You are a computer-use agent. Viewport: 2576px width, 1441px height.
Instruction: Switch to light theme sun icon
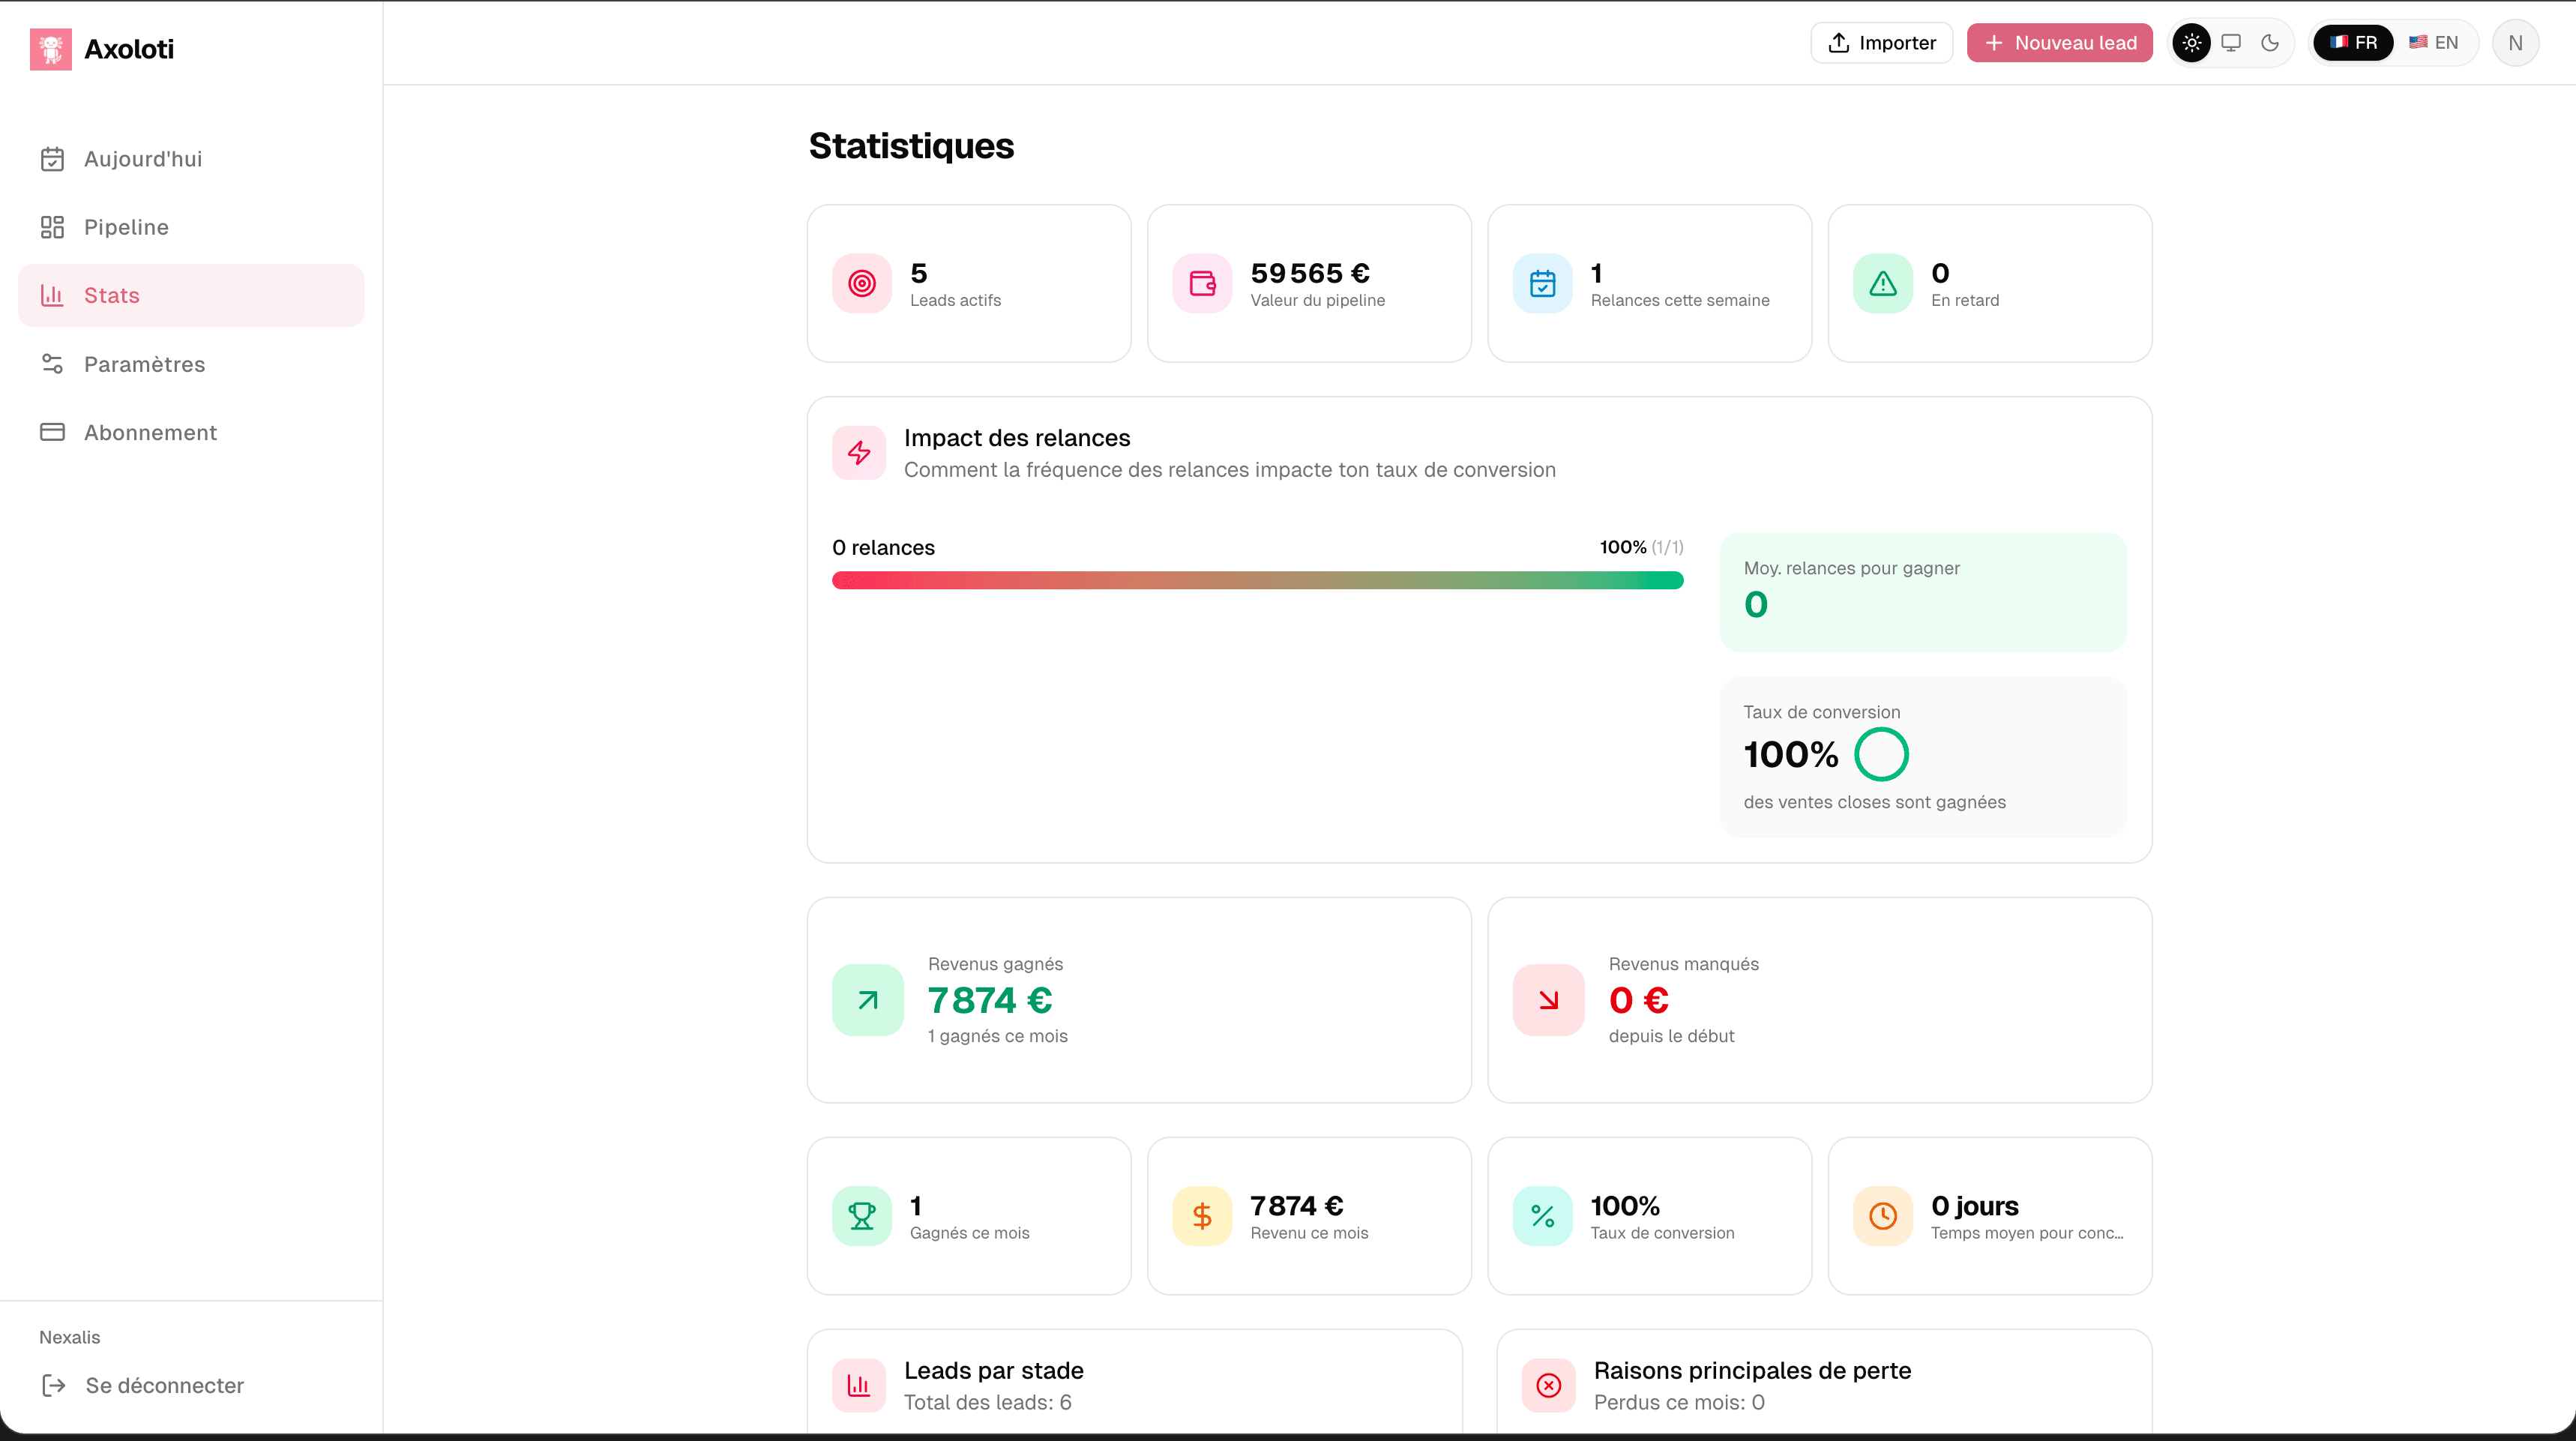pyautogui.click(x=2191, y=43)
